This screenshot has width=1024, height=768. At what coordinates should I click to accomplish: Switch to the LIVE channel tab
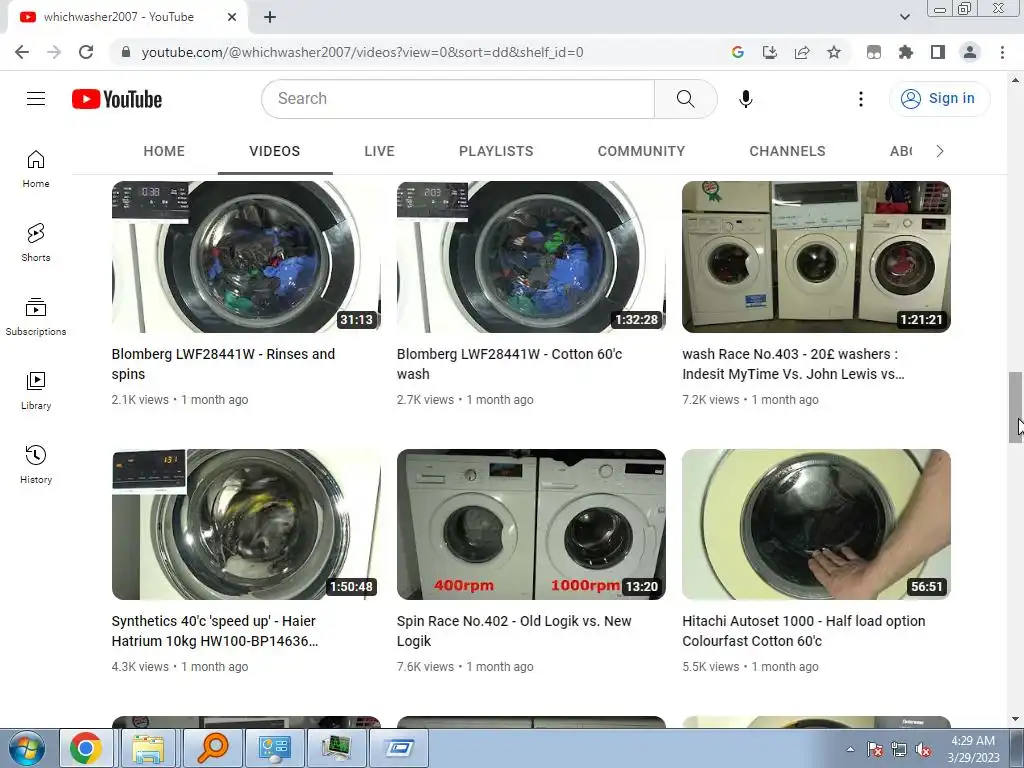tap(379, 152)
